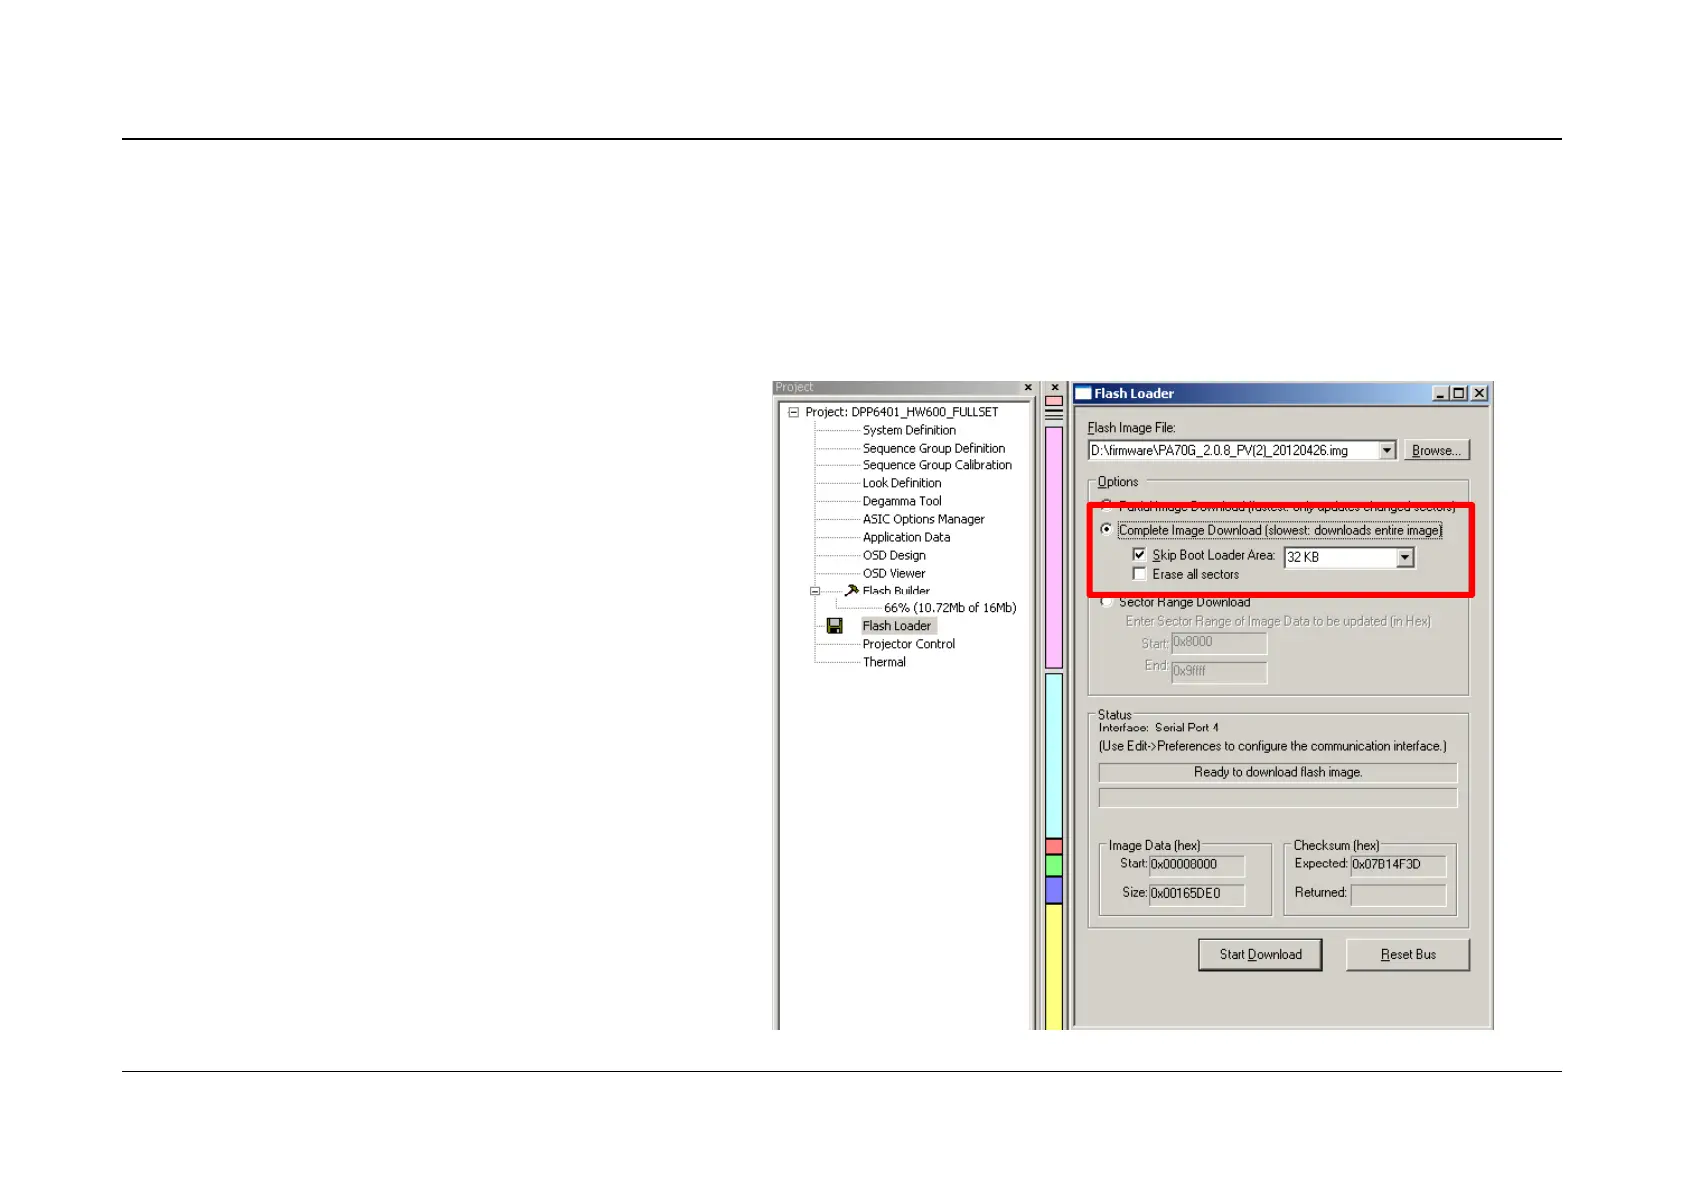Click the empty download progress bar

(x=1278, y=798)
